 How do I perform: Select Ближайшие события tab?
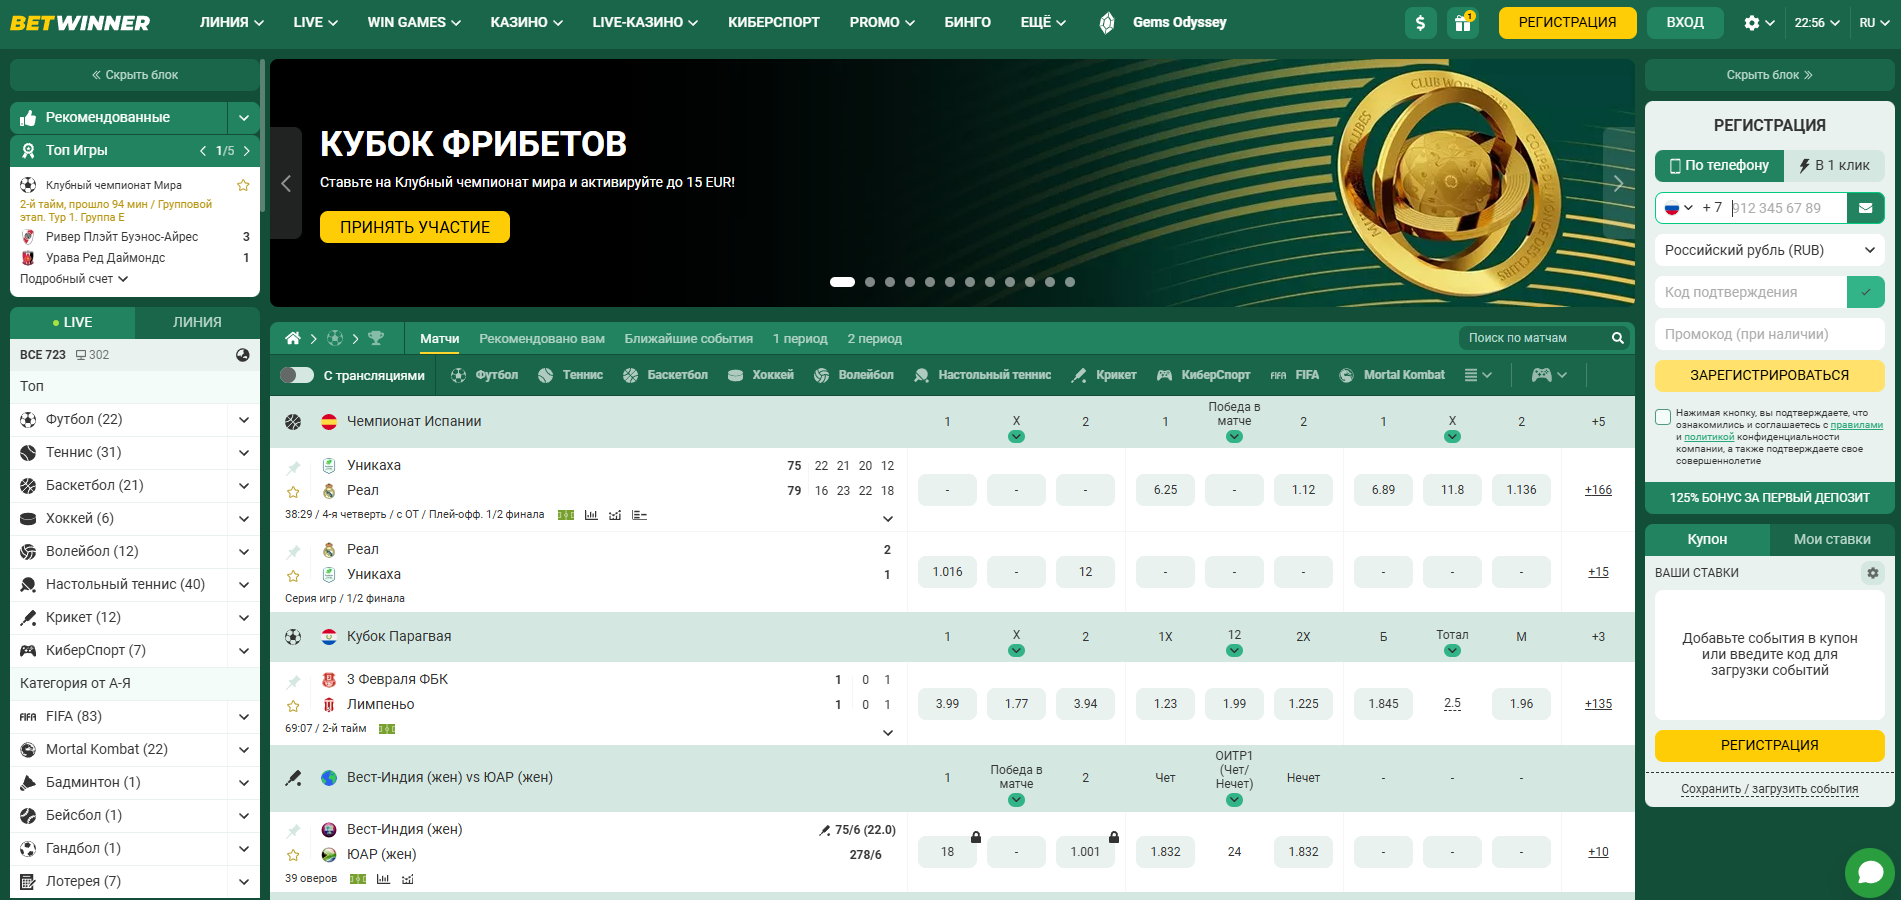[689, 338]
